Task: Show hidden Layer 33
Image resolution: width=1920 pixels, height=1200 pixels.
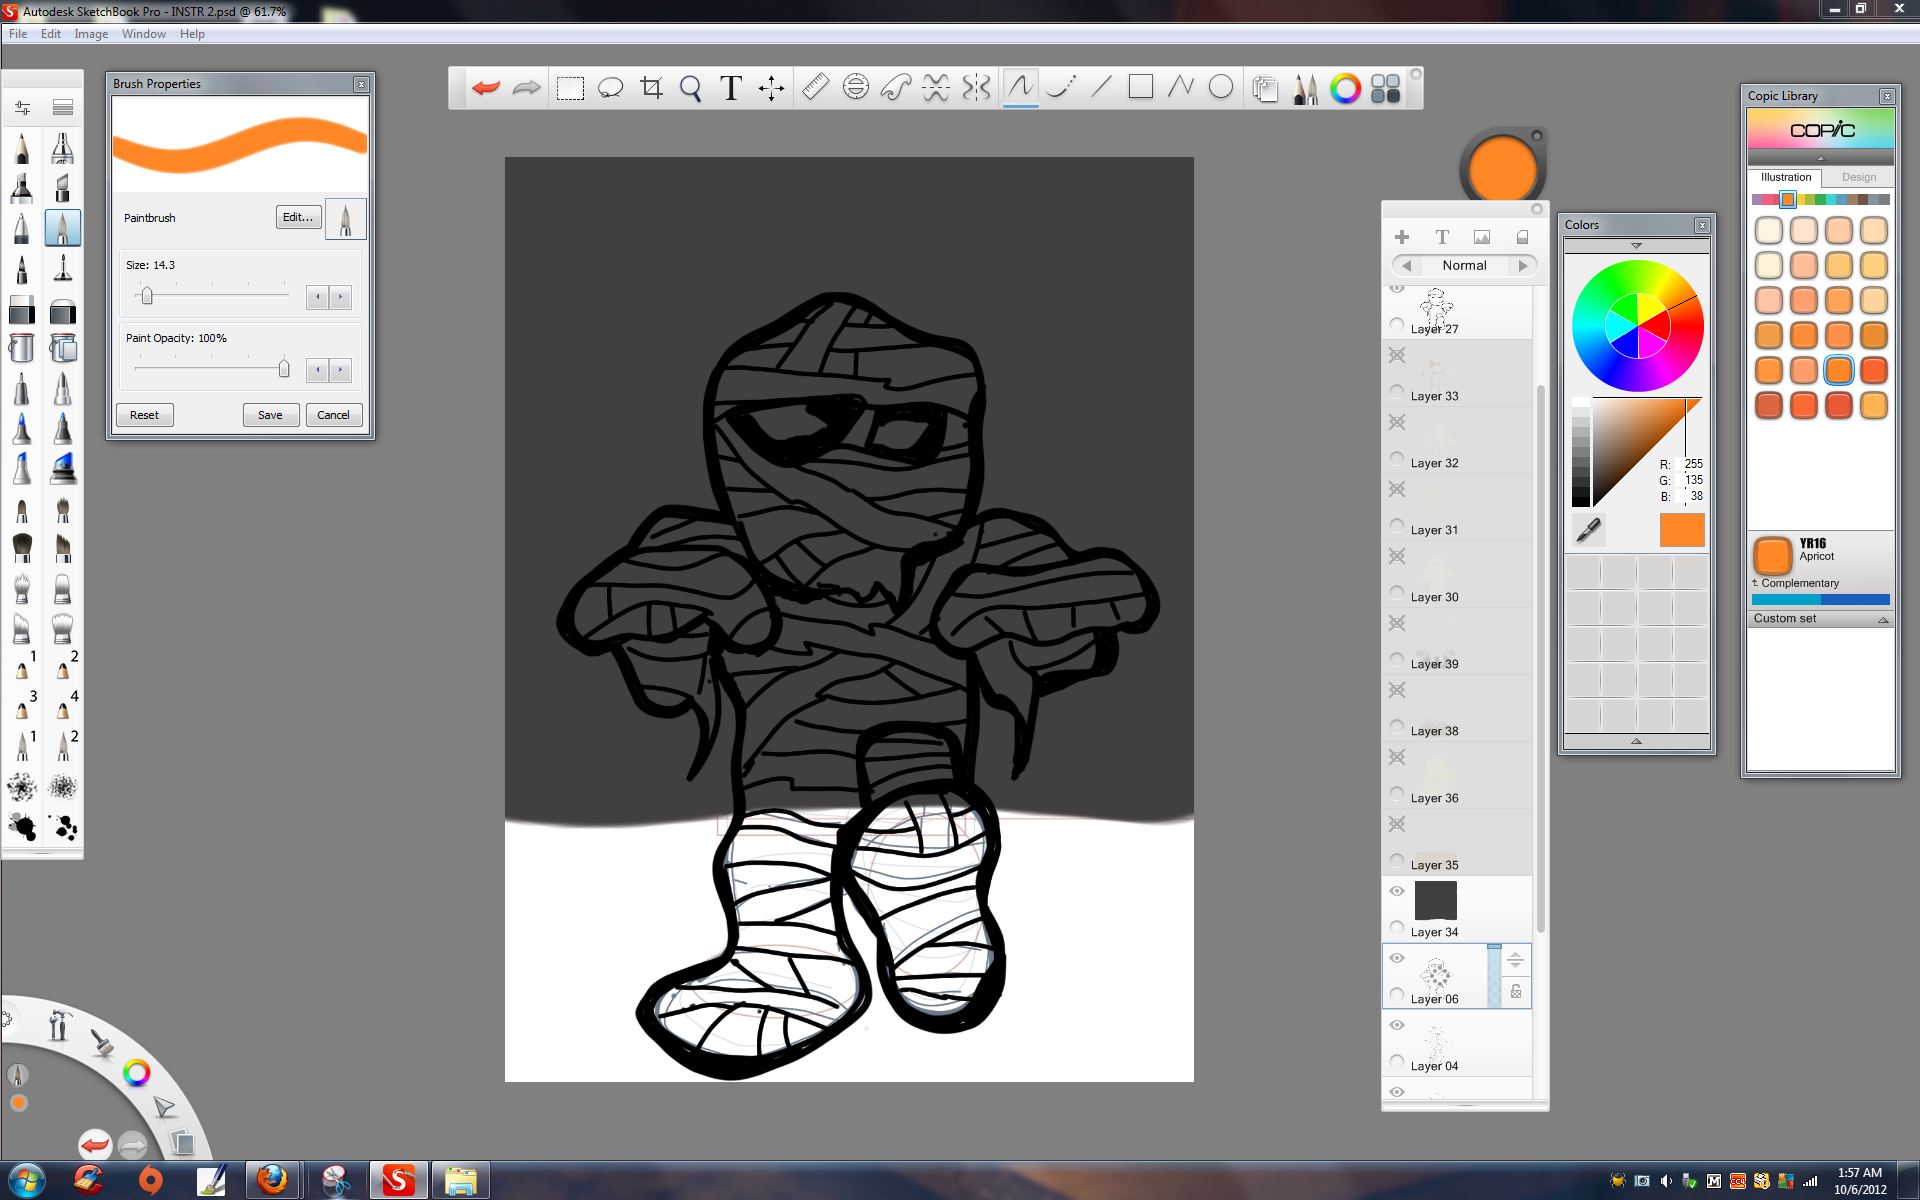Action: click(x=1397, y=355)
